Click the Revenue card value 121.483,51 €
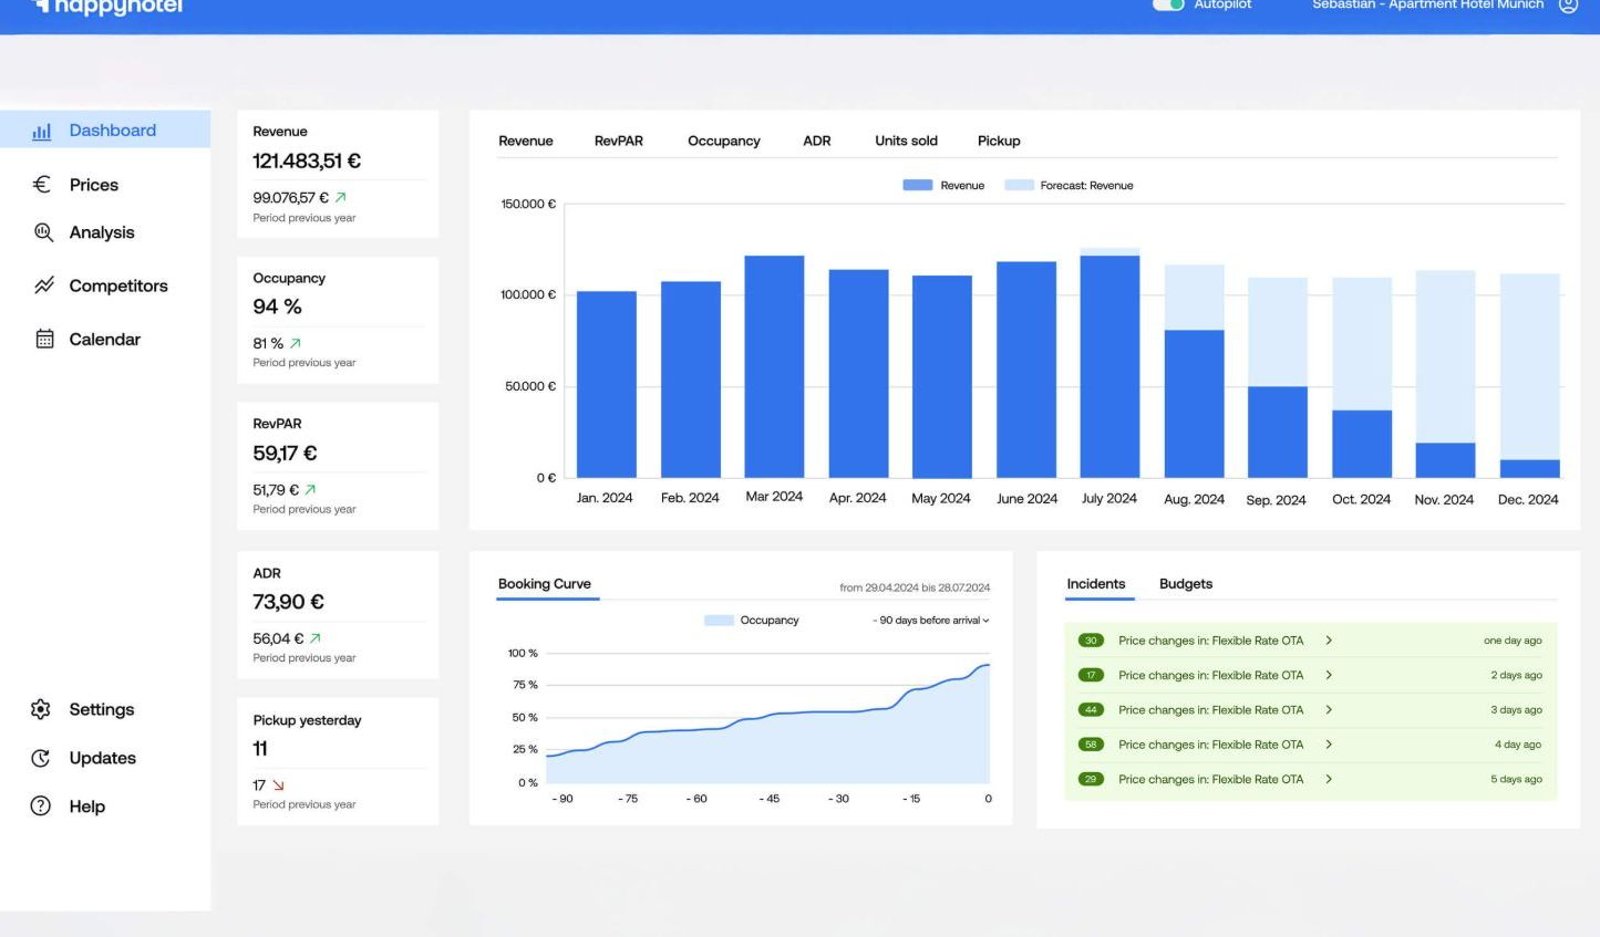 [x=306, y=161]
